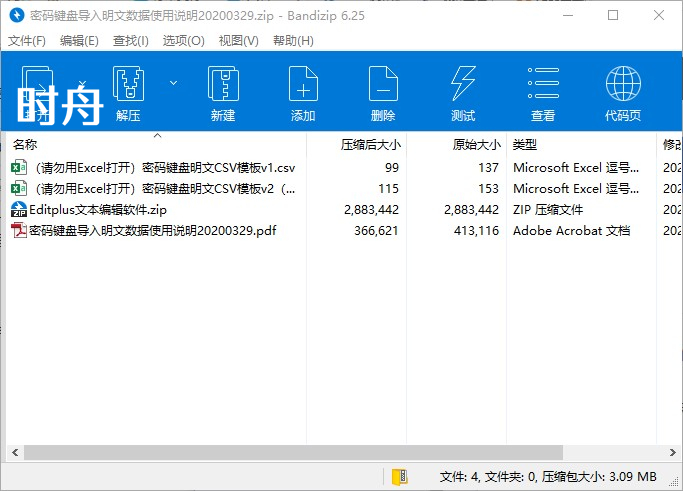
Task: Click the yellow archive icon in status bar
Action: (x=399, y=477)
